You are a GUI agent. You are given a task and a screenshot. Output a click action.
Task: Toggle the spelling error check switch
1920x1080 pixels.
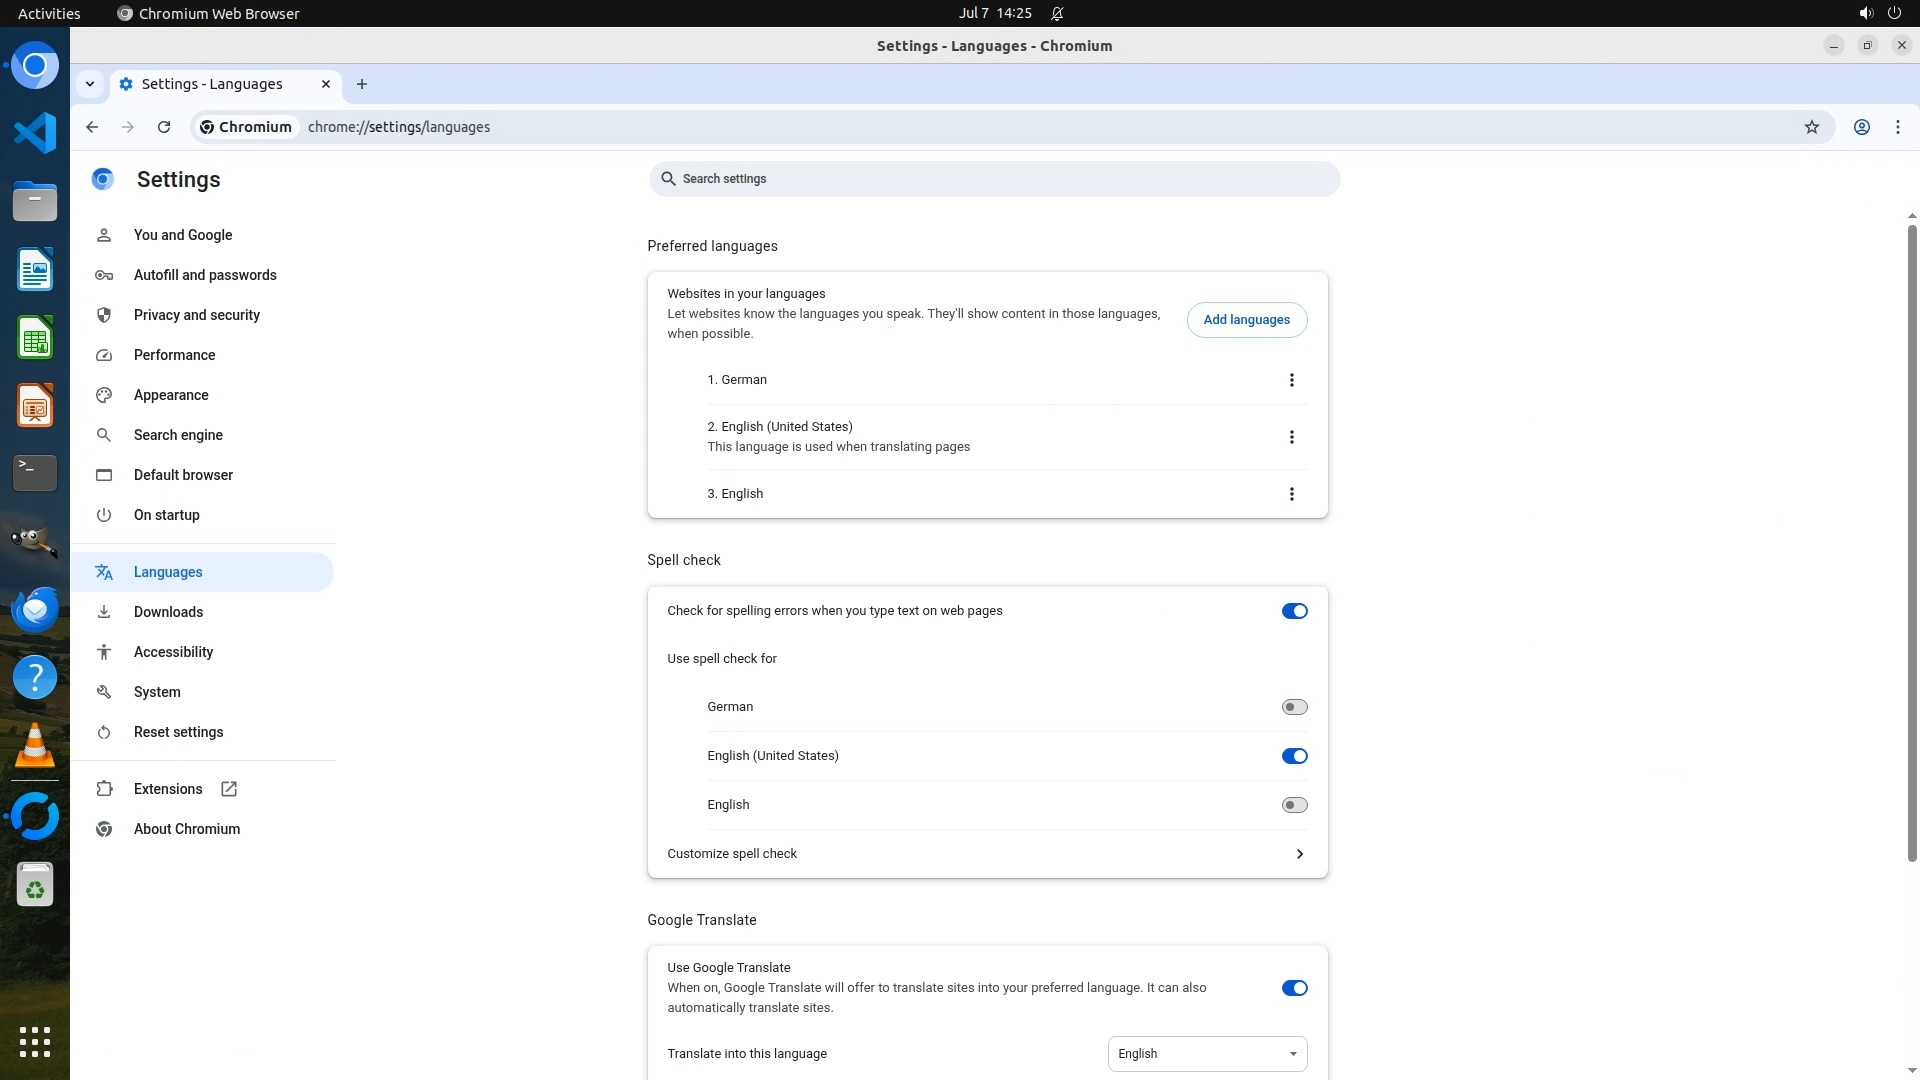[1294, 611]
